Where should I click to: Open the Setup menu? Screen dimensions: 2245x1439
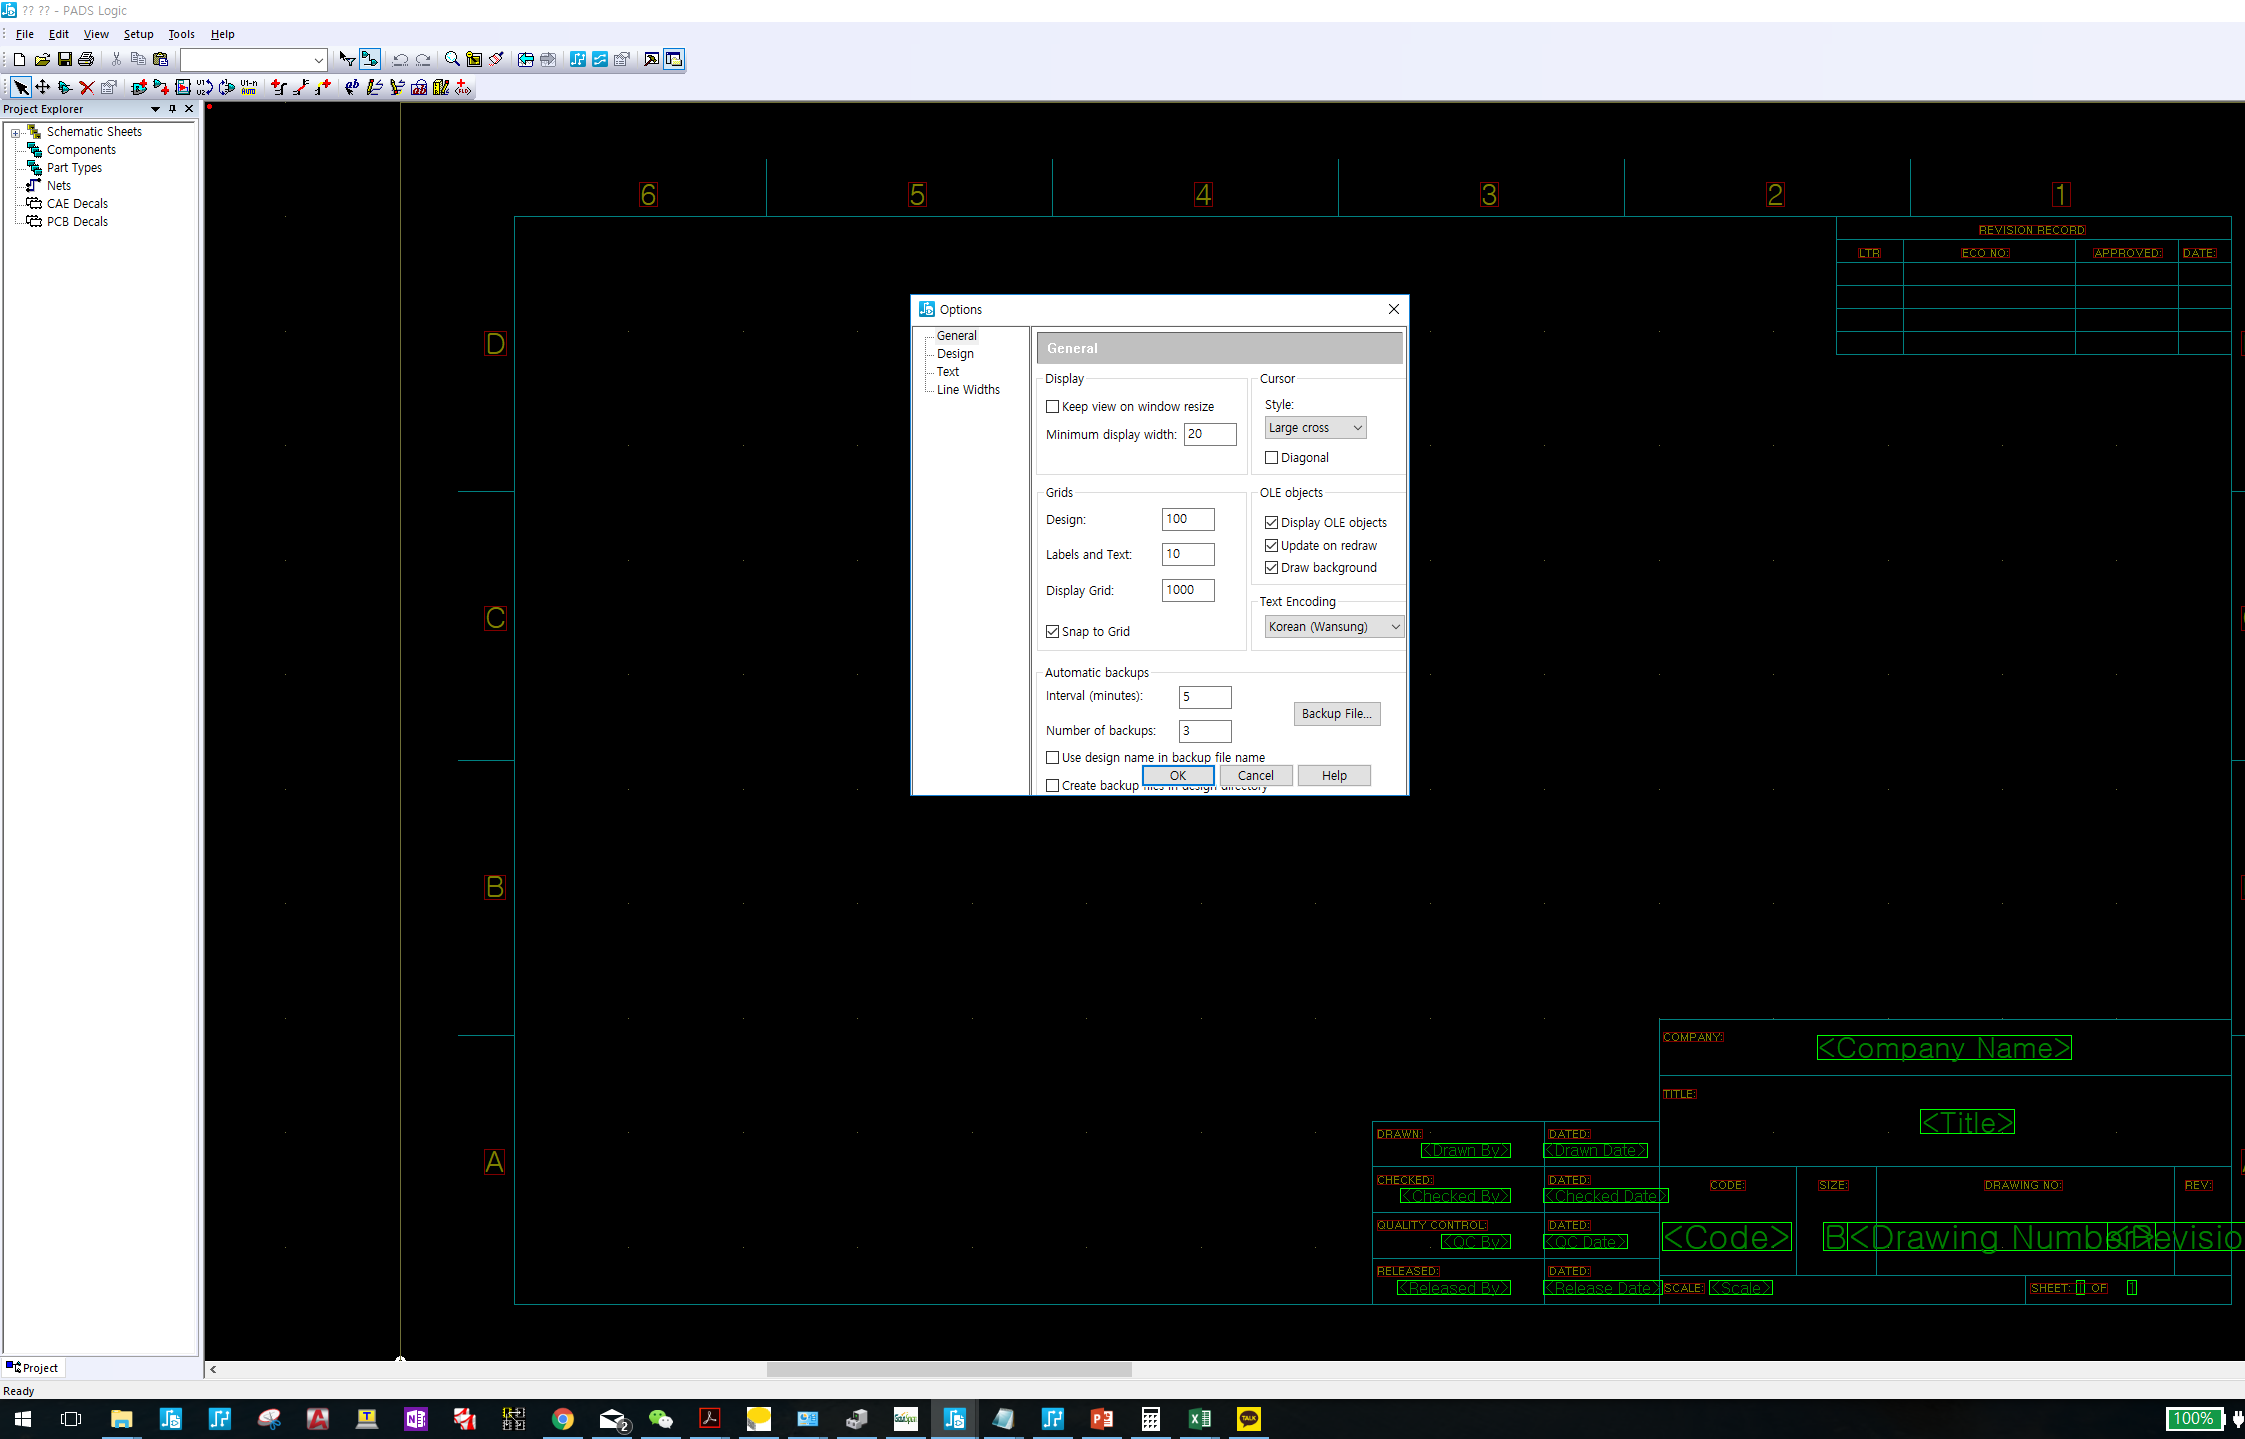click(x=138, y=34)
